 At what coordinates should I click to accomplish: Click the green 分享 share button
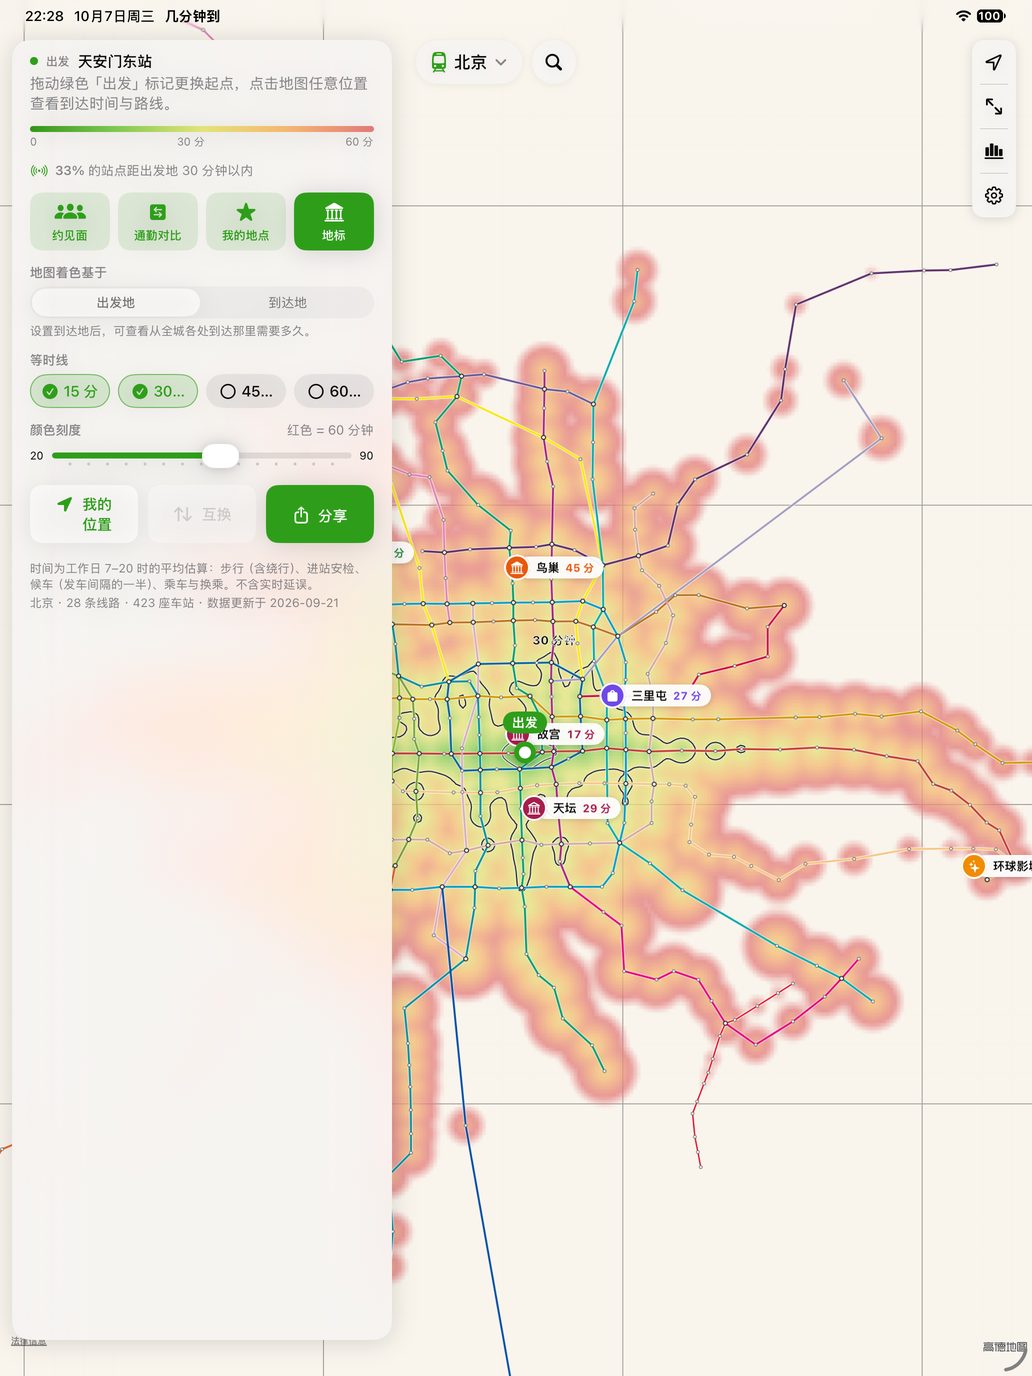320,514
